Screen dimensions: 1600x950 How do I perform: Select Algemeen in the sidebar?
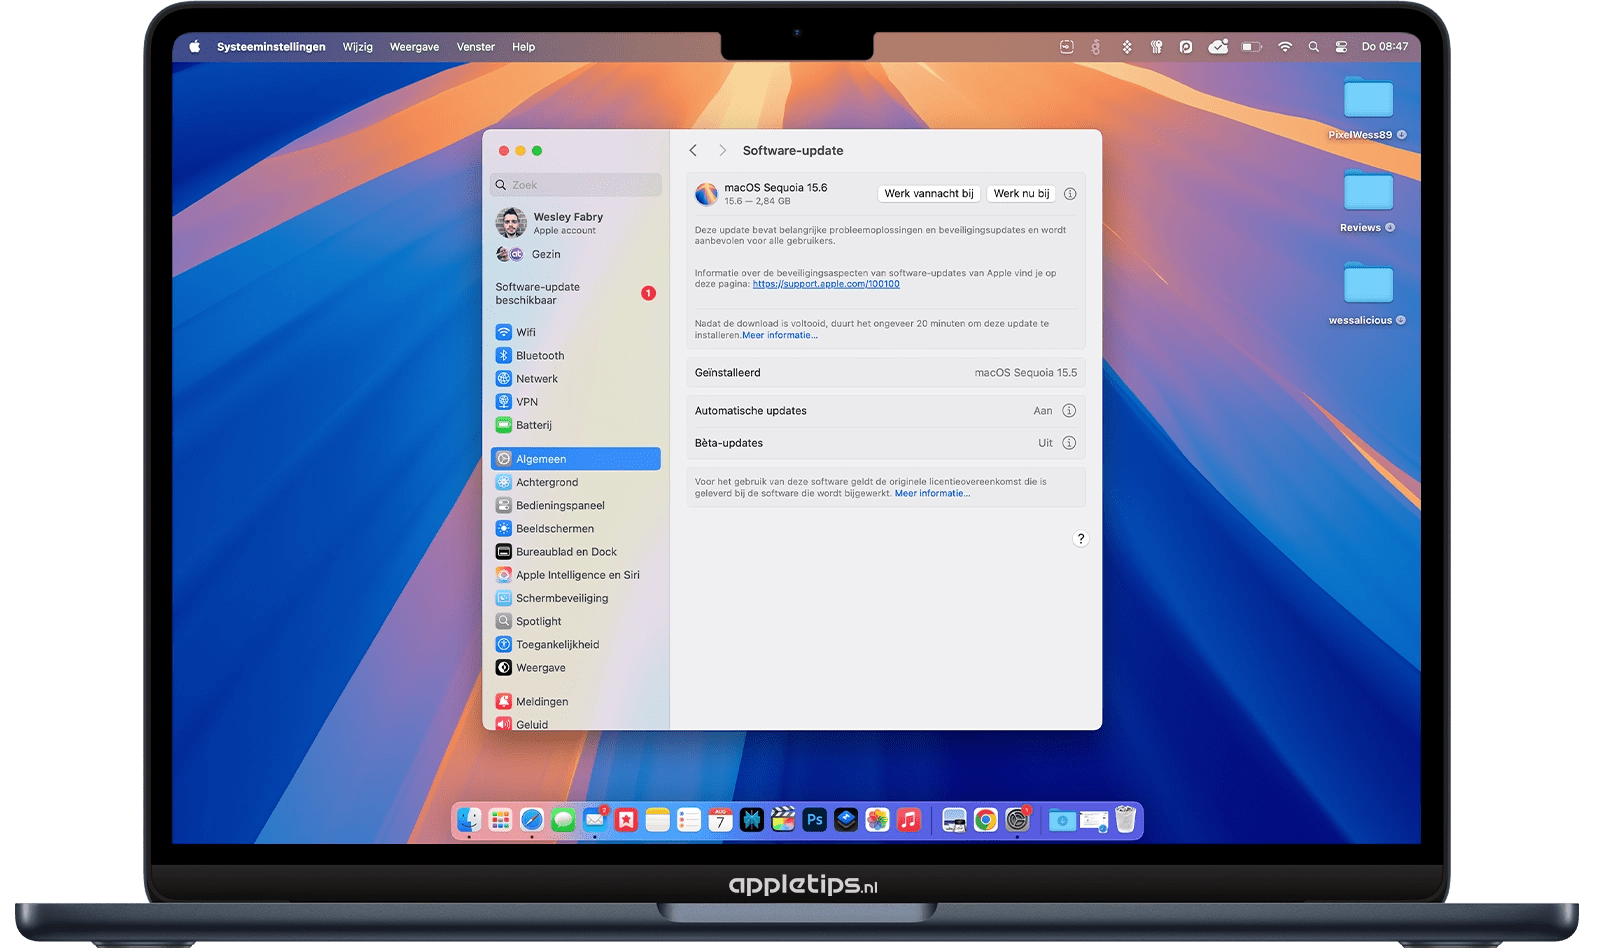pos(575,459)
